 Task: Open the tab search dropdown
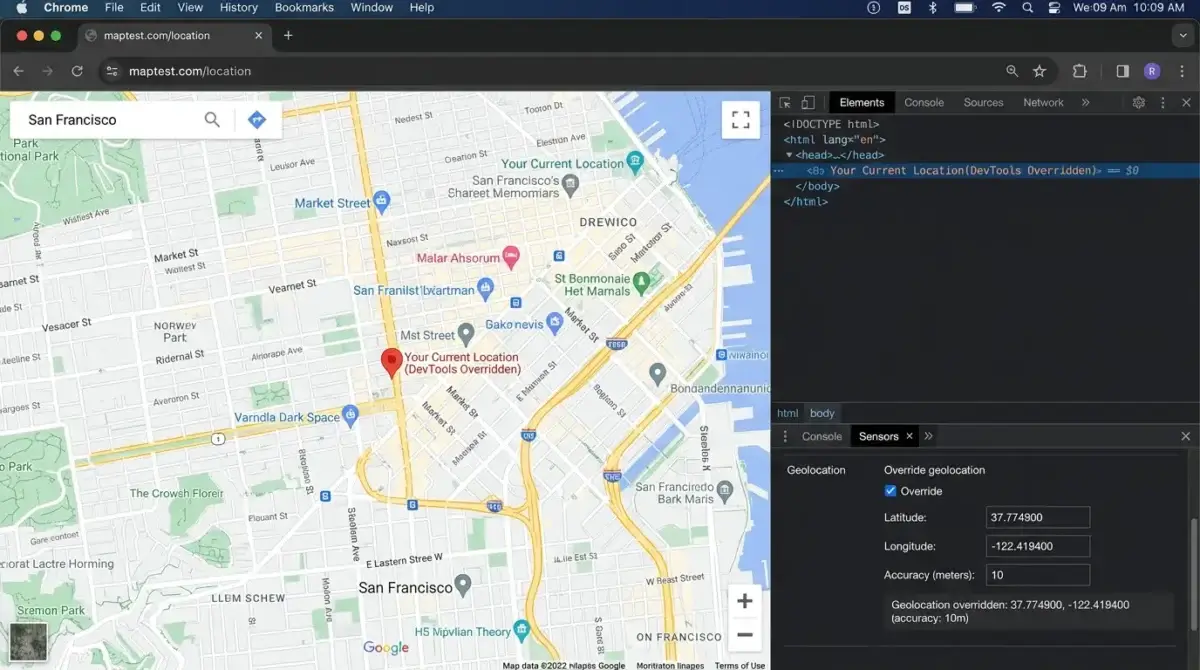tap(1183, 35)
